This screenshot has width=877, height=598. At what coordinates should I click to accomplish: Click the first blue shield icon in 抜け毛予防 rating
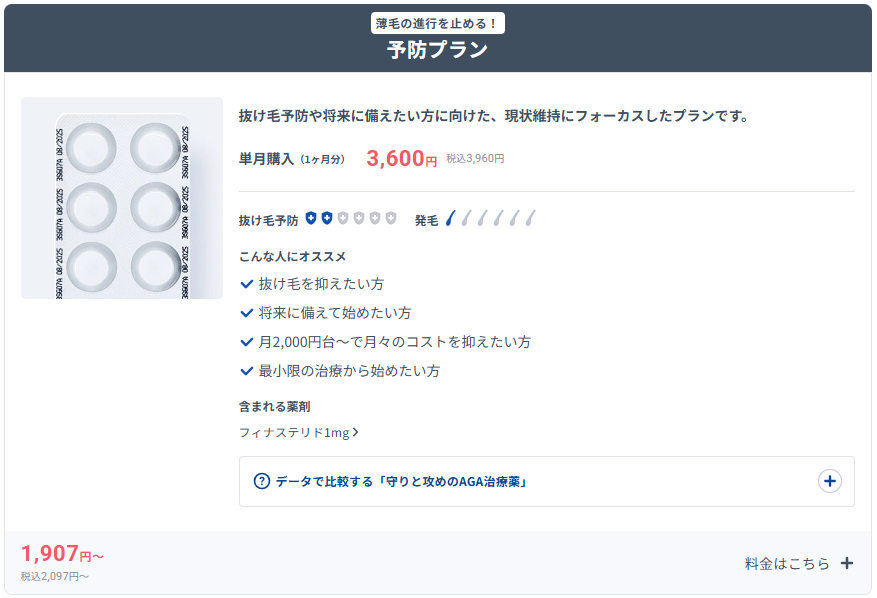[x=311, y=218]
